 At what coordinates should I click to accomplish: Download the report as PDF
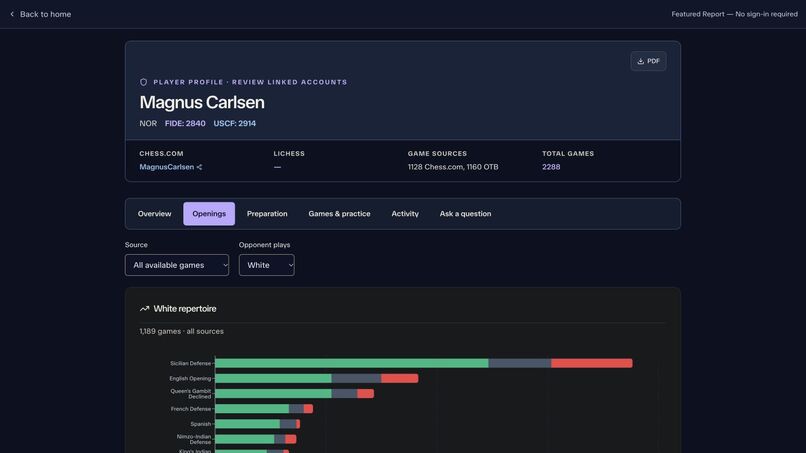(x=648, y=61)
